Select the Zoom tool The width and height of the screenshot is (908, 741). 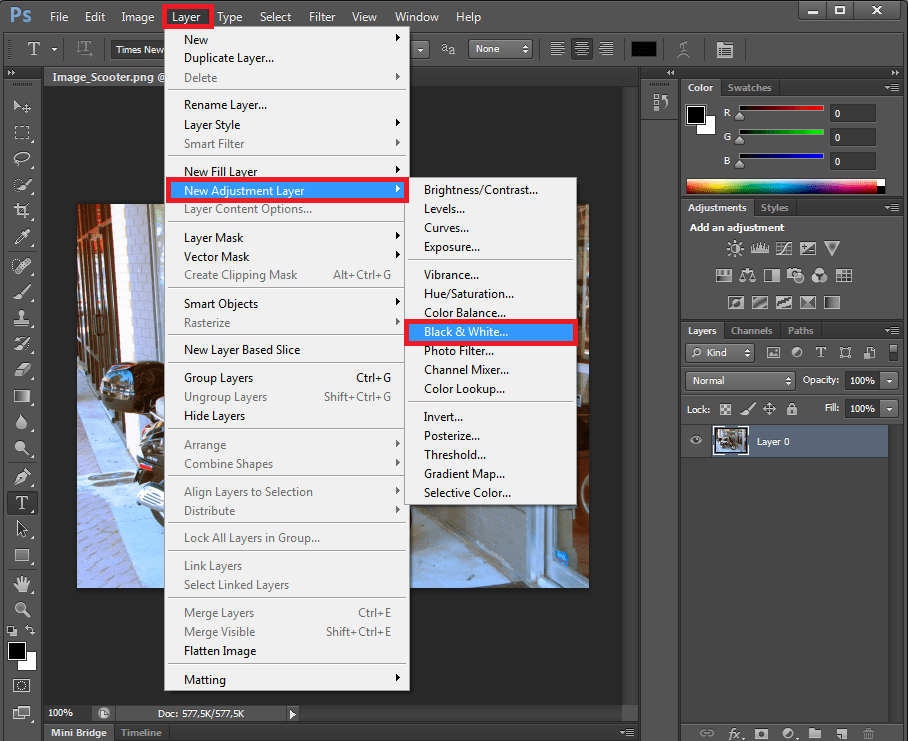pos(22,610)
